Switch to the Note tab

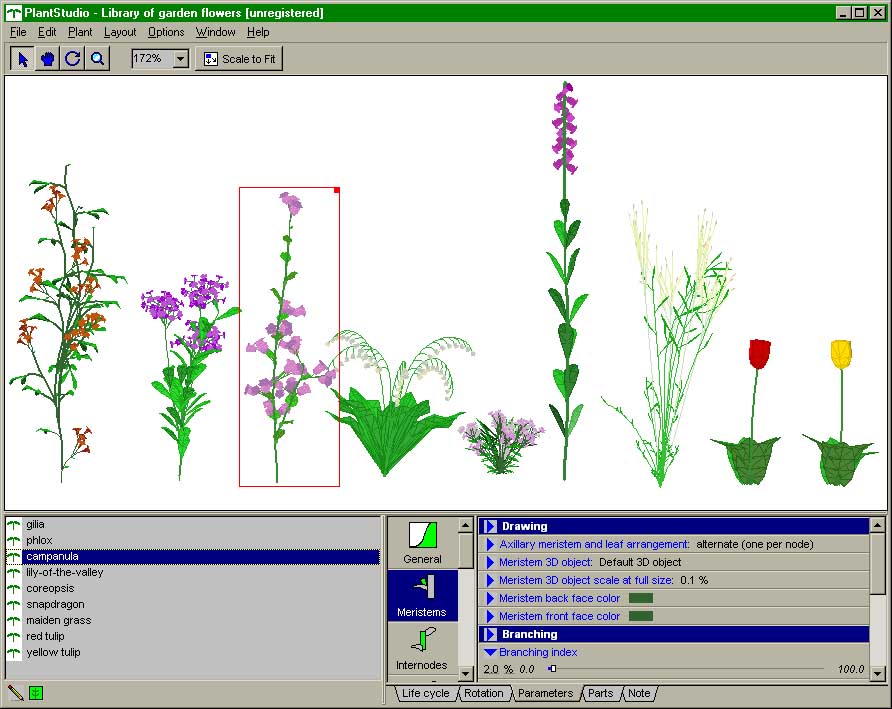coord(639,693)
